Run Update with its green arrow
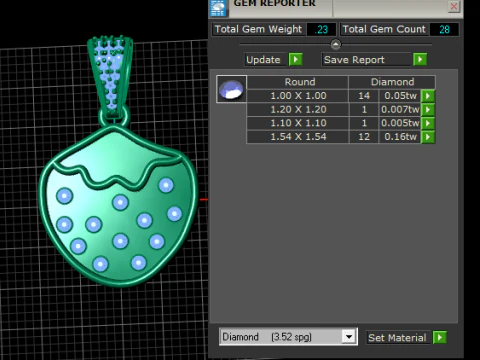Viewport: 480px width, 360px height. pyautogui.click(x=296, y=60)
